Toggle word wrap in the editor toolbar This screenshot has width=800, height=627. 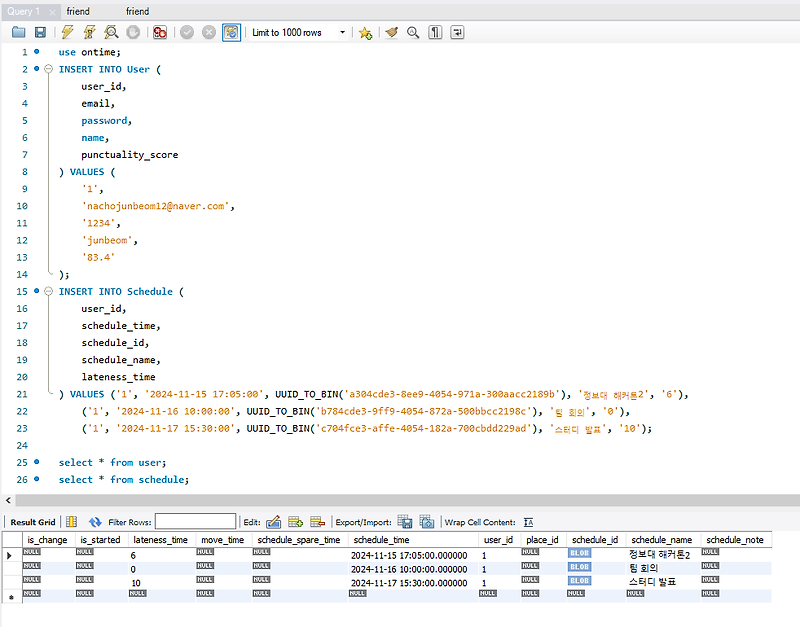(x=457, y=32)
